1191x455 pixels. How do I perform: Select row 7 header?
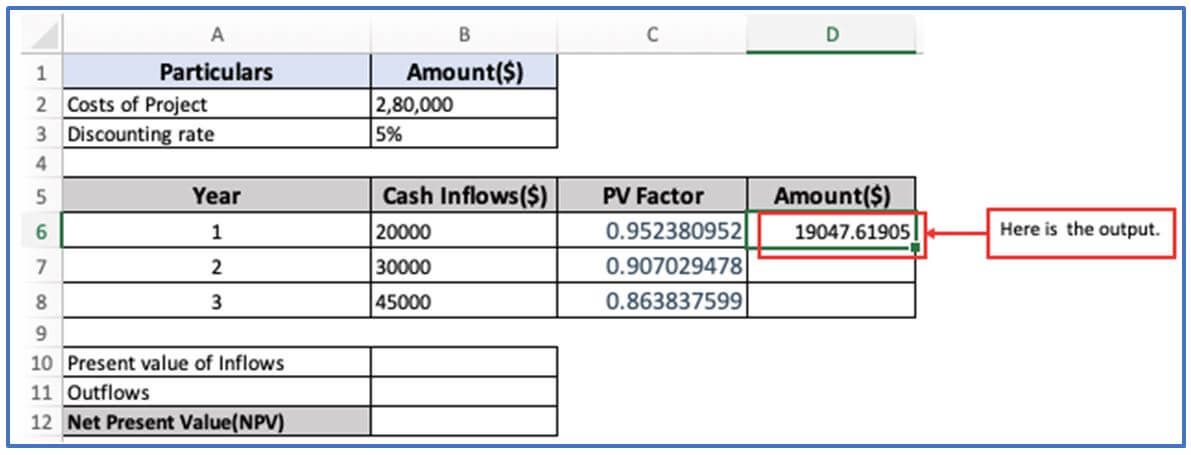click(42, 266)
